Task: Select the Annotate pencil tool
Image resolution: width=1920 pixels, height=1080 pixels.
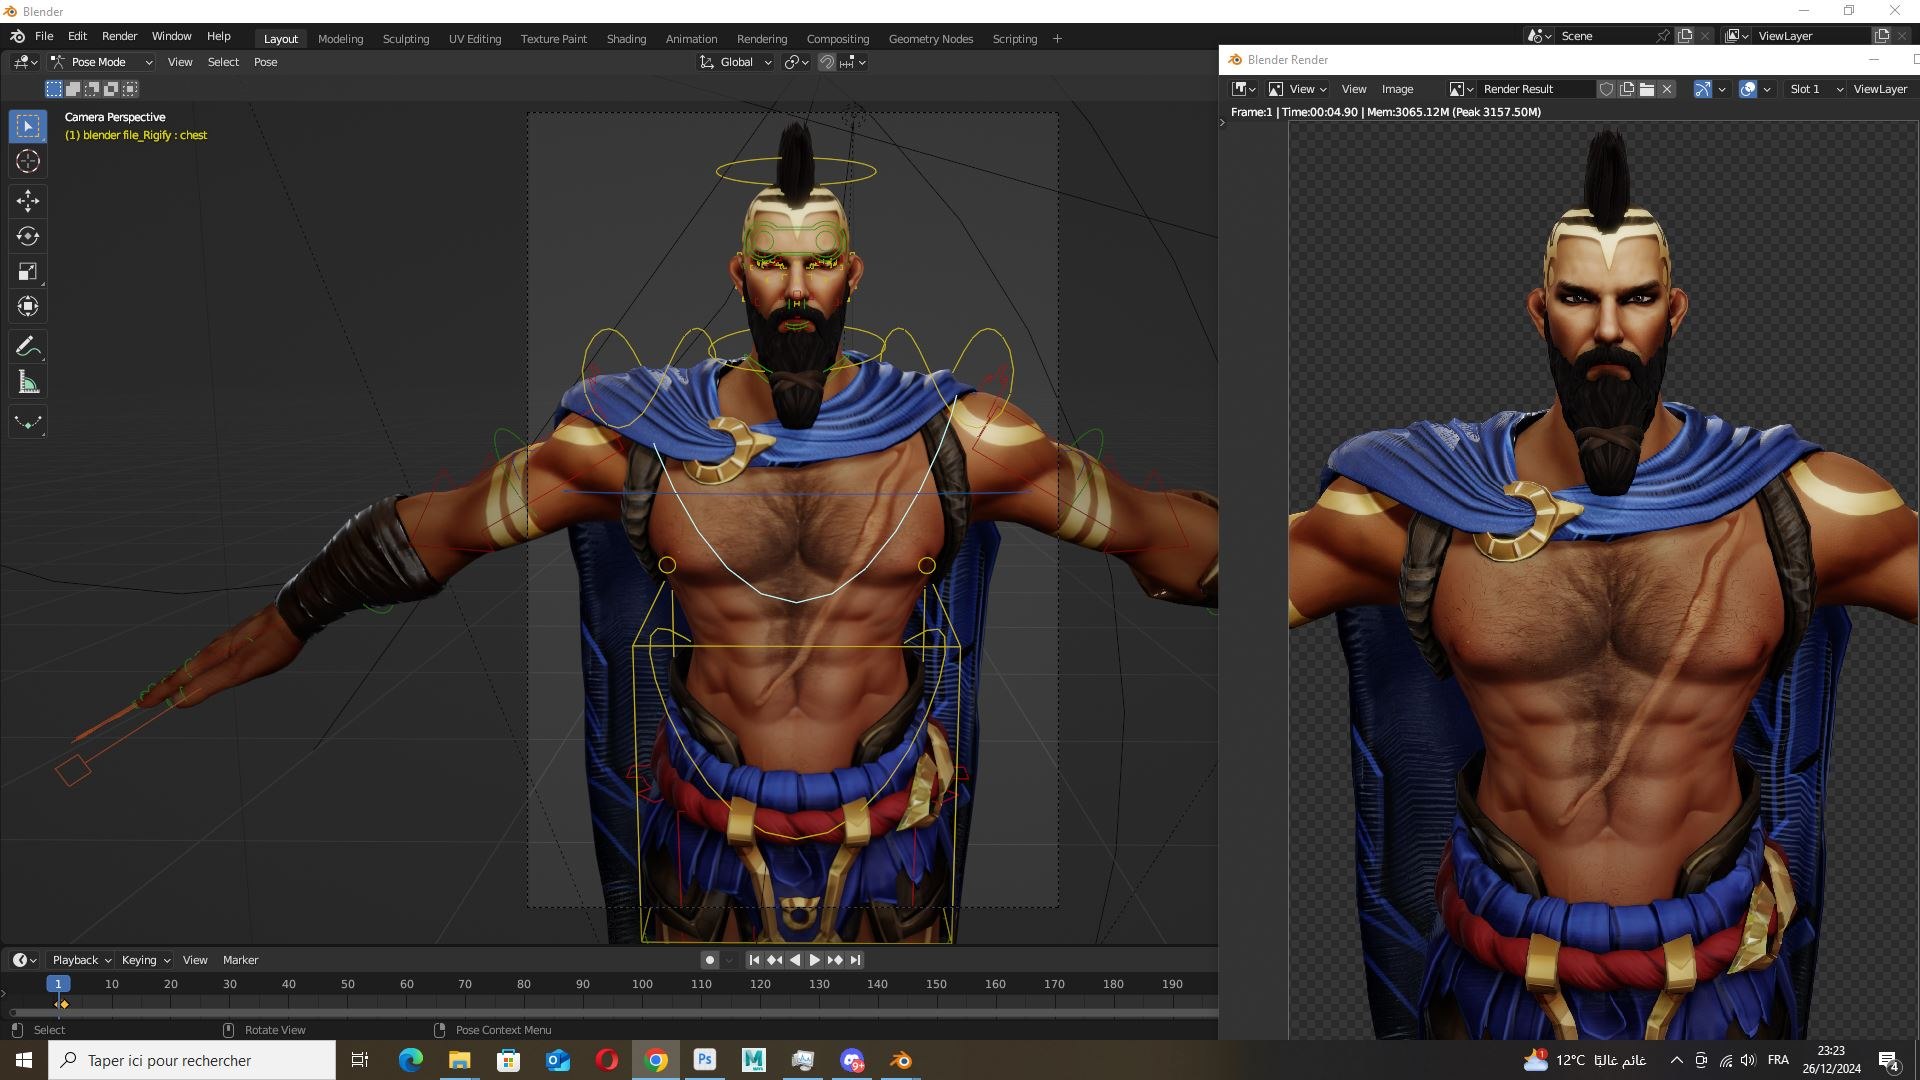Action: click(28, 346)
